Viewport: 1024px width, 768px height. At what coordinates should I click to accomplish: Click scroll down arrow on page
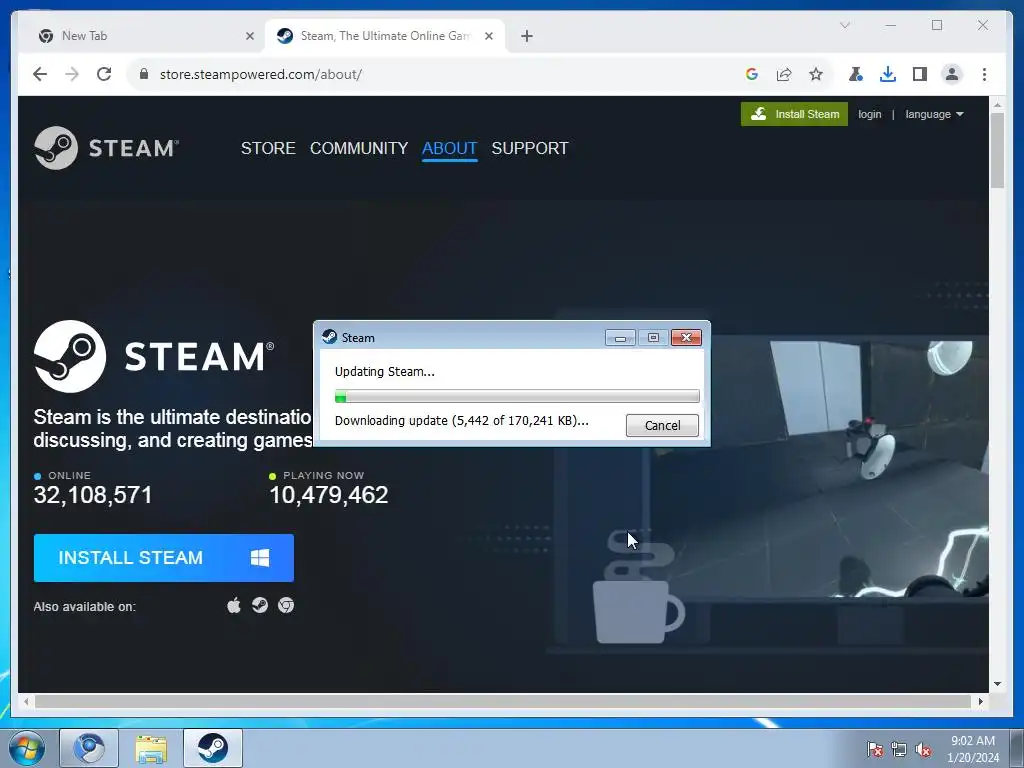click(997, 684)
